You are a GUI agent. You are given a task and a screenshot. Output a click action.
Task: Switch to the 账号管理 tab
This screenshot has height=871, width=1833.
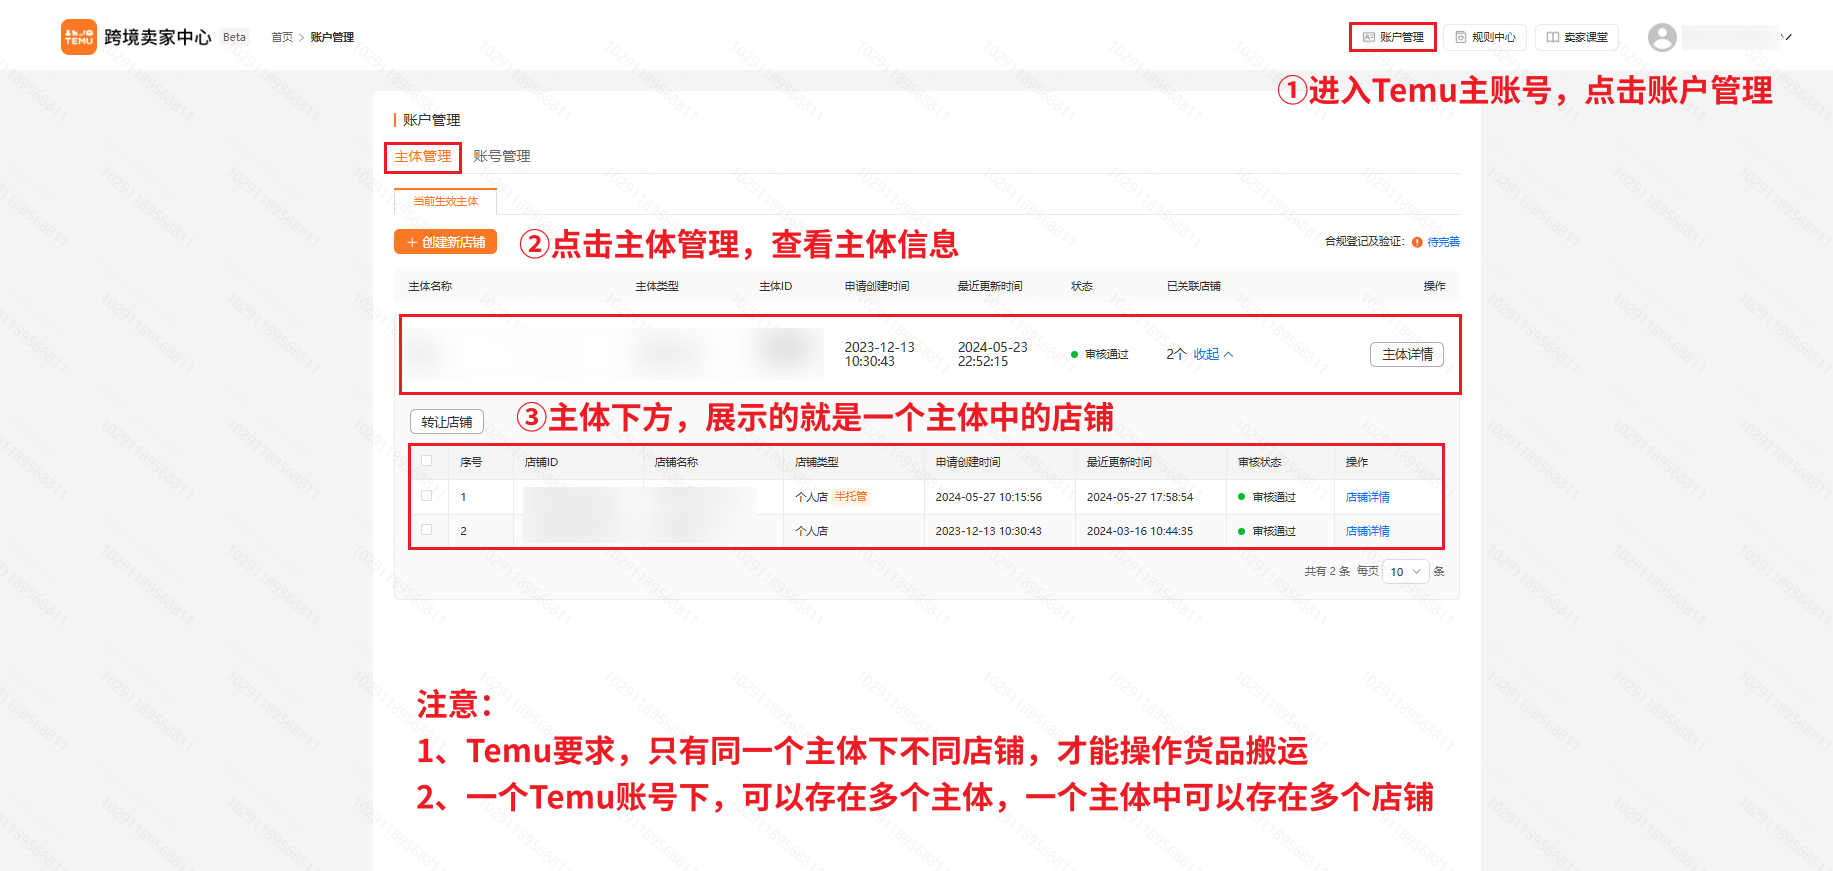[x=502, y=156]
